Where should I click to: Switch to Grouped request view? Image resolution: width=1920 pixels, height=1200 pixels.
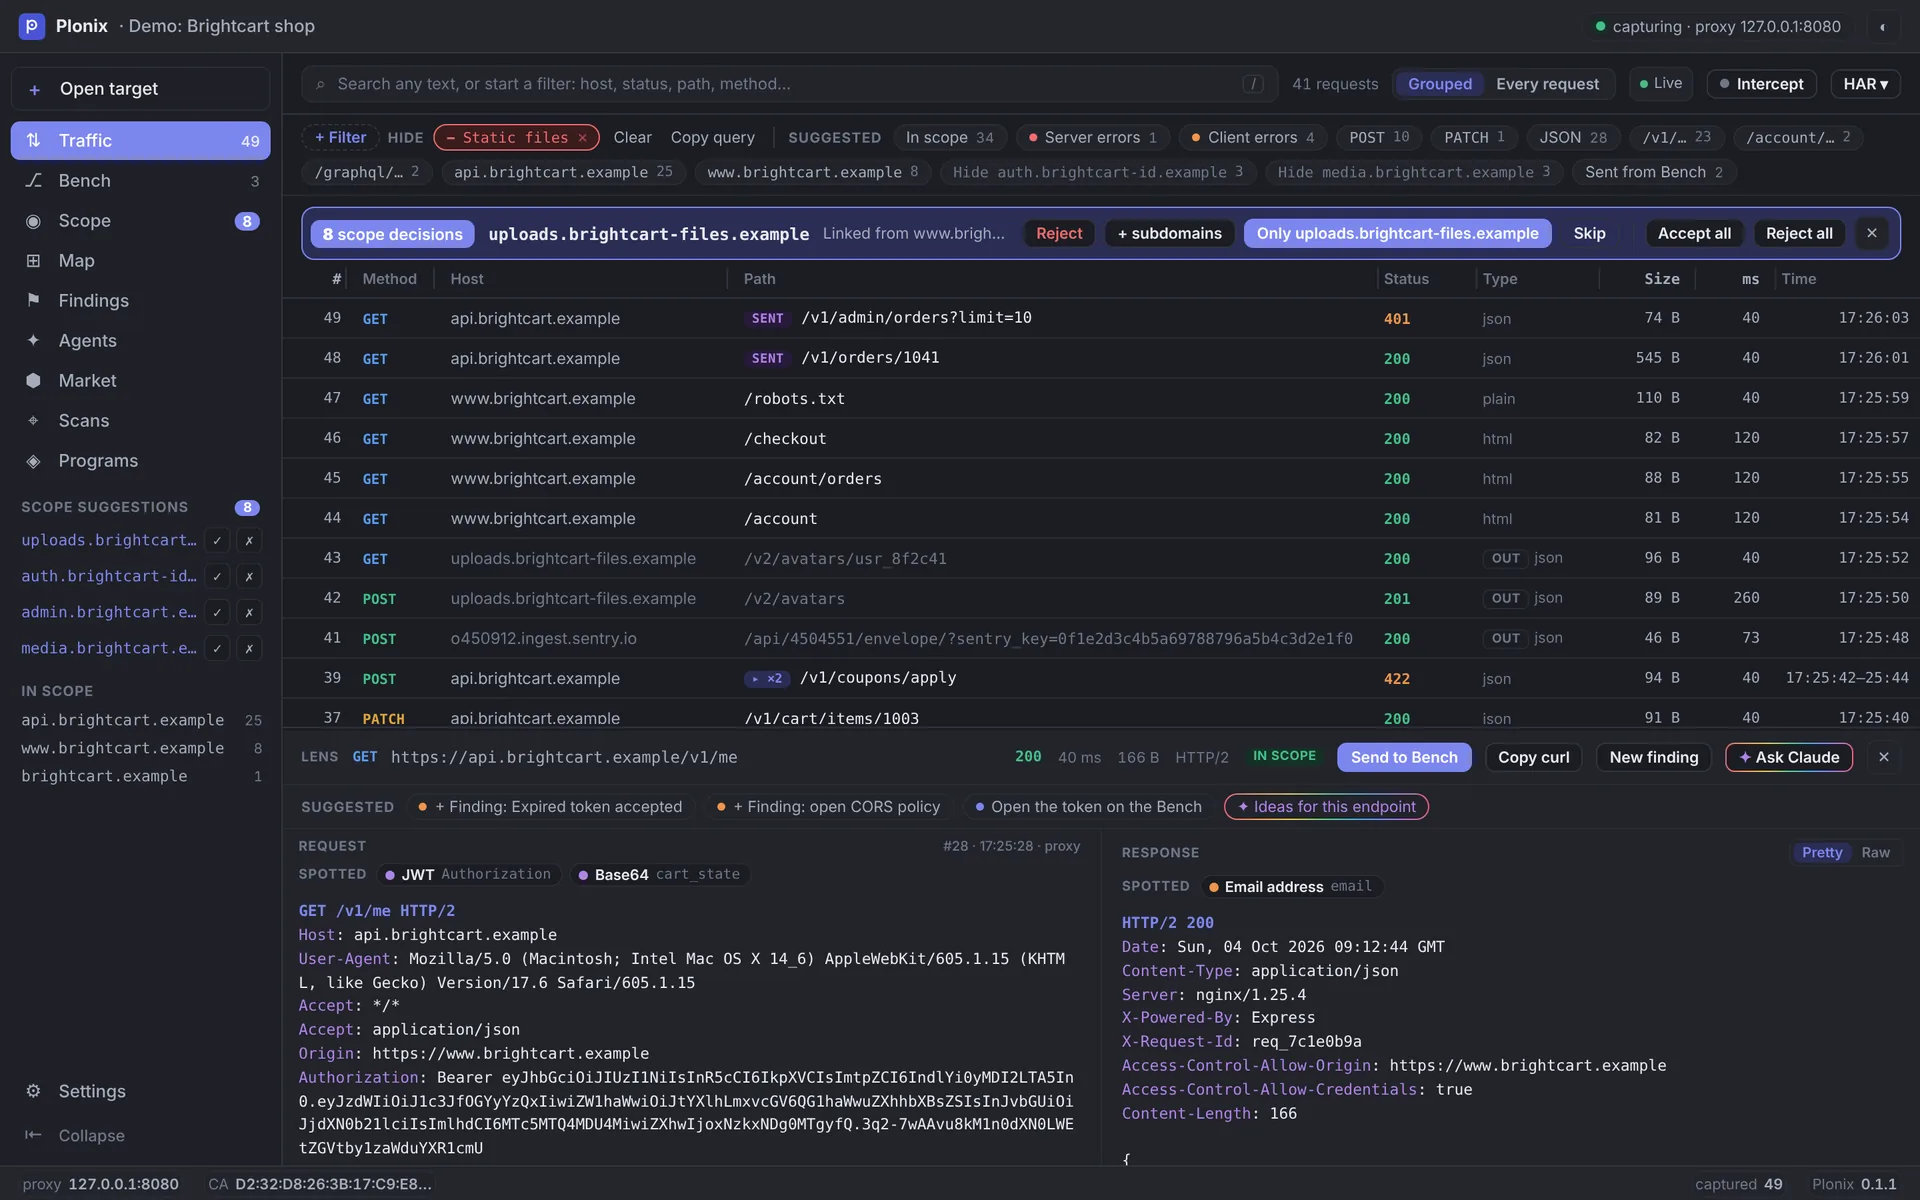coord(1439,84)
